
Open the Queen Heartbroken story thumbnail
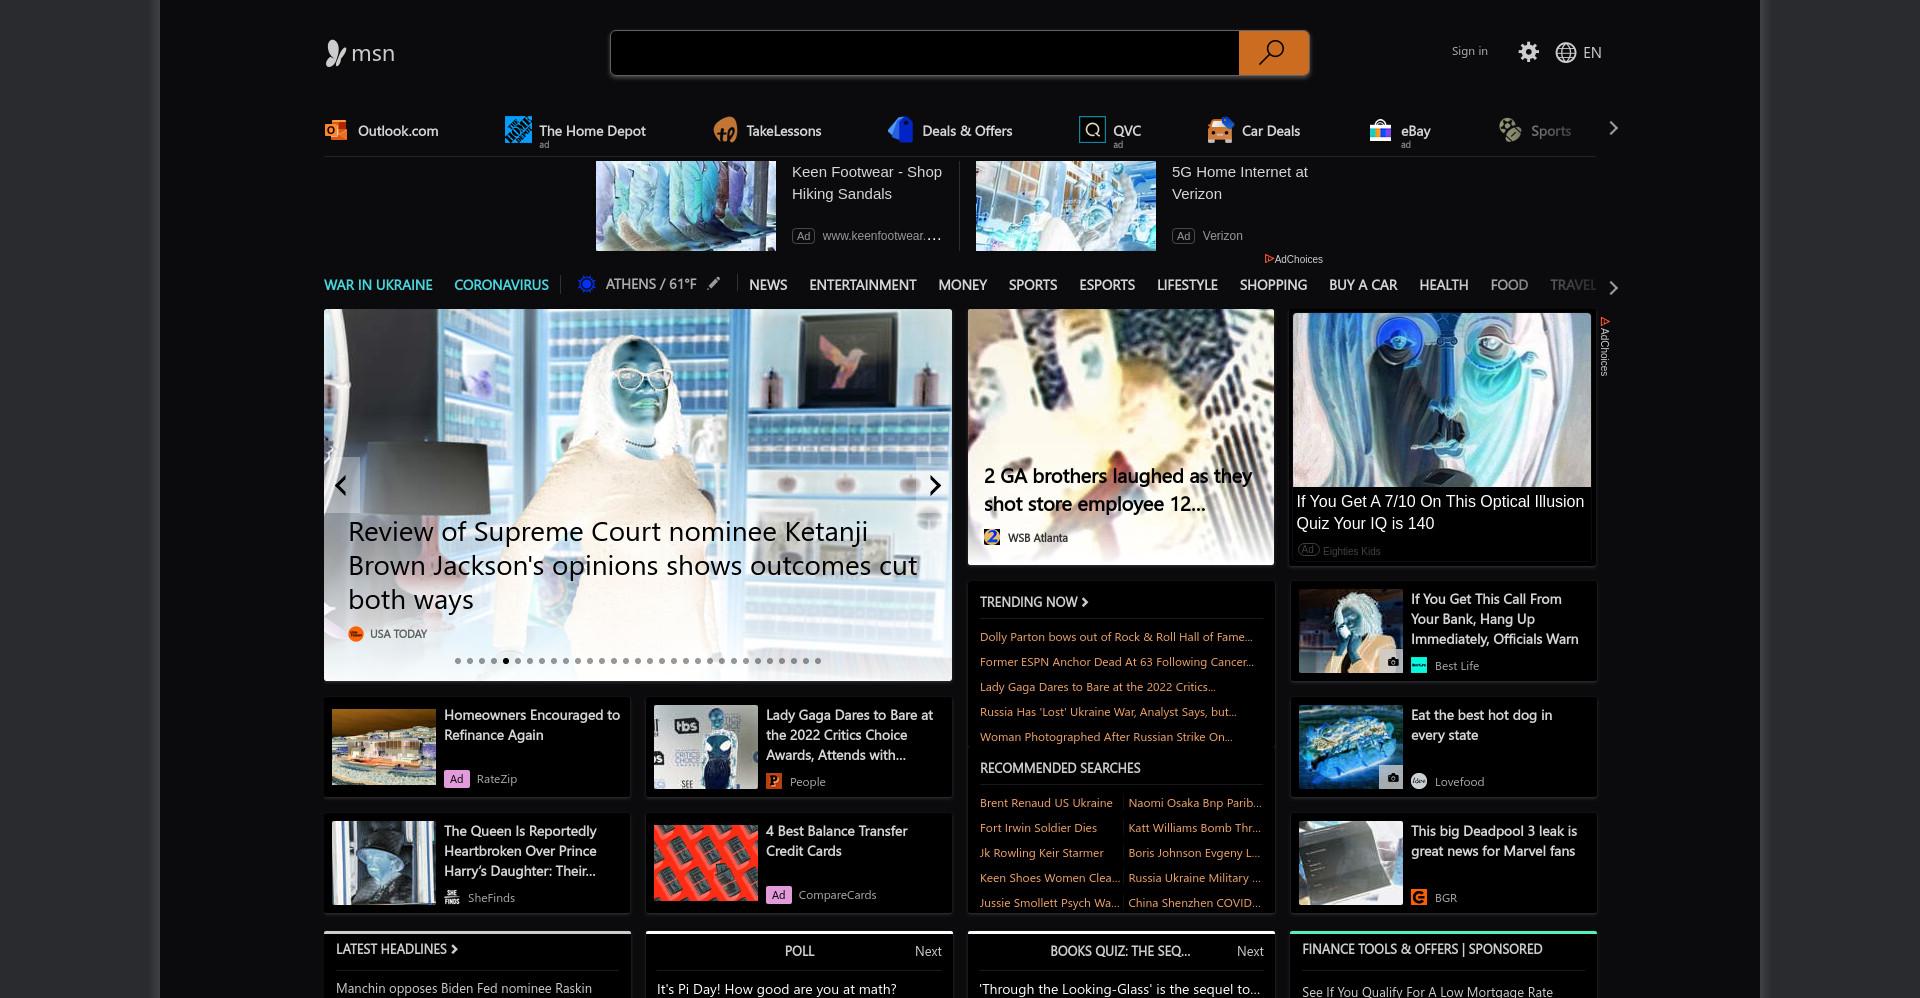coord(384,863)
